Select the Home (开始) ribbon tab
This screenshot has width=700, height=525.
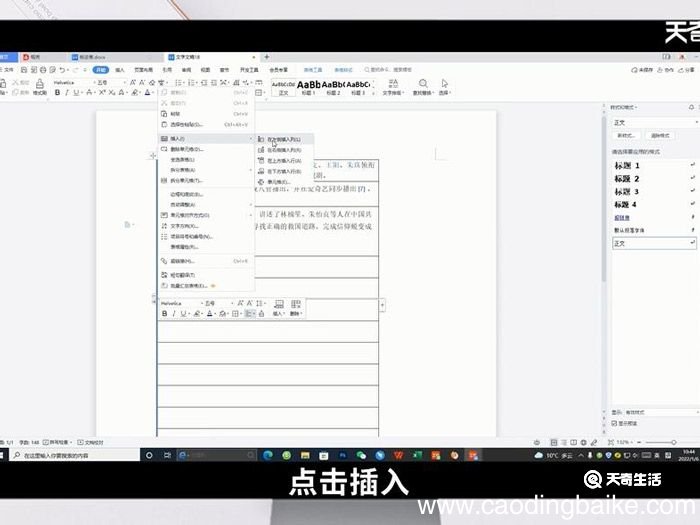[x=101, y=70]
